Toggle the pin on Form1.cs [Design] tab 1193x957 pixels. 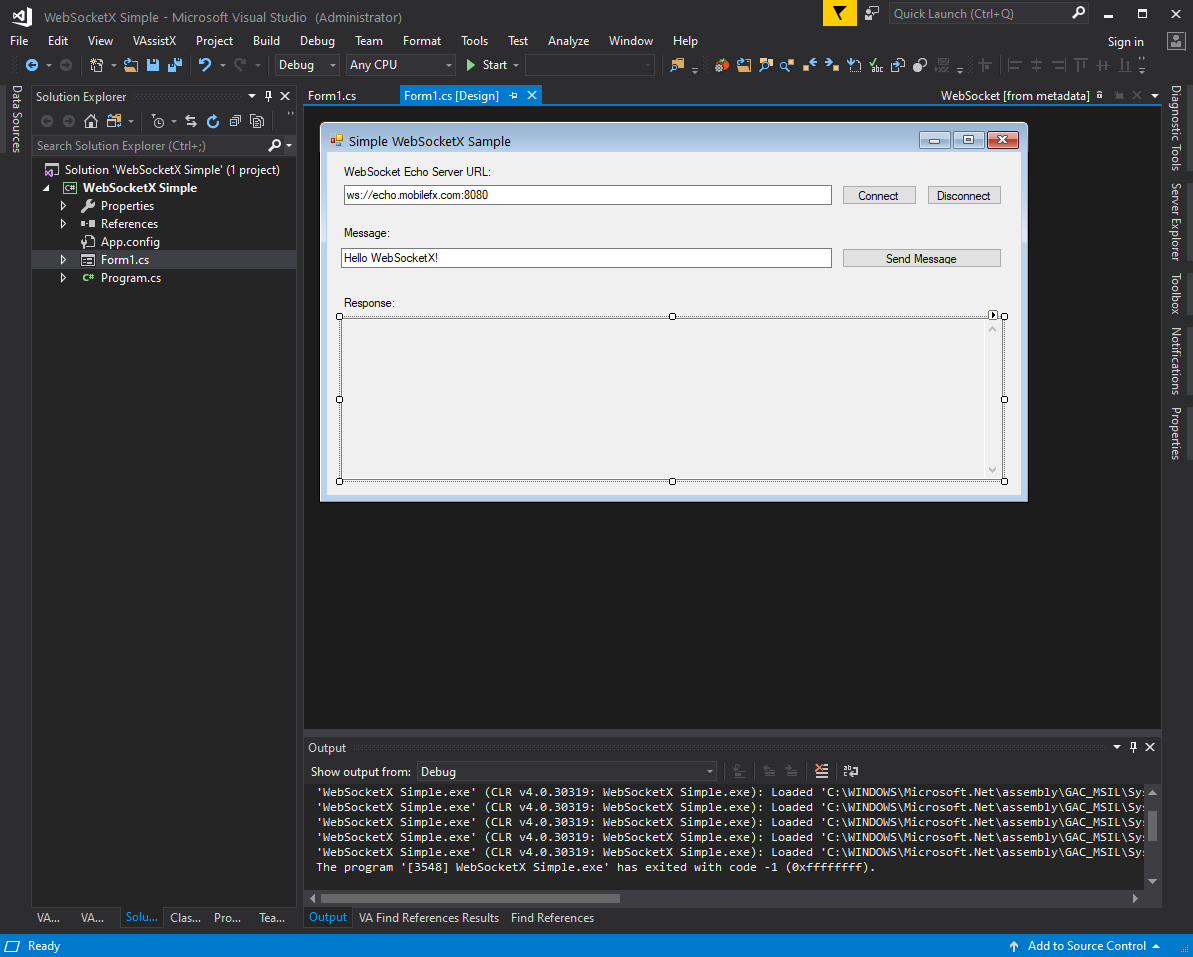(x=514, y=95)
